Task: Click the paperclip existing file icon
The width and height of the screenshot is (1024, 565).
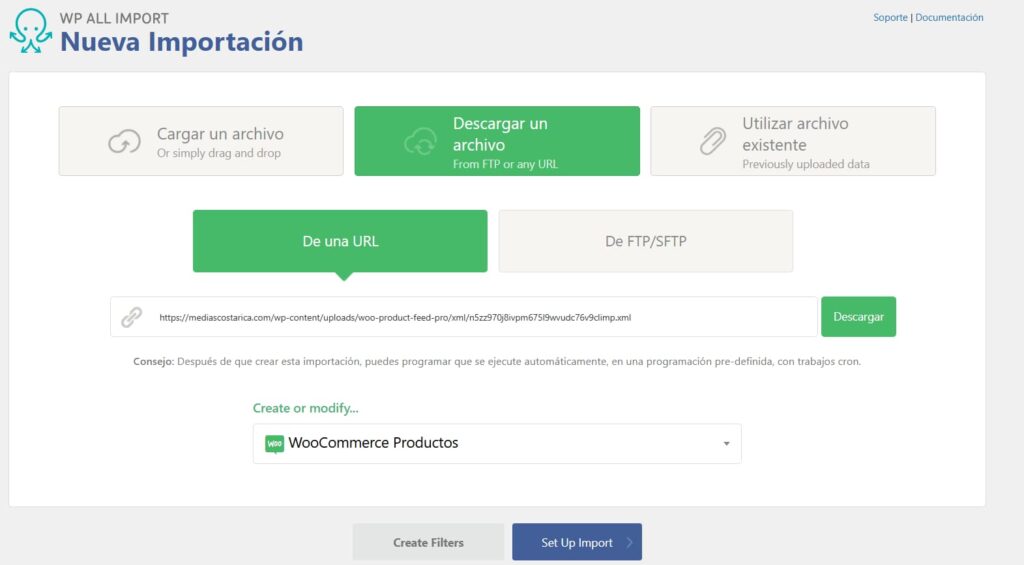Action: pos(712,142)
